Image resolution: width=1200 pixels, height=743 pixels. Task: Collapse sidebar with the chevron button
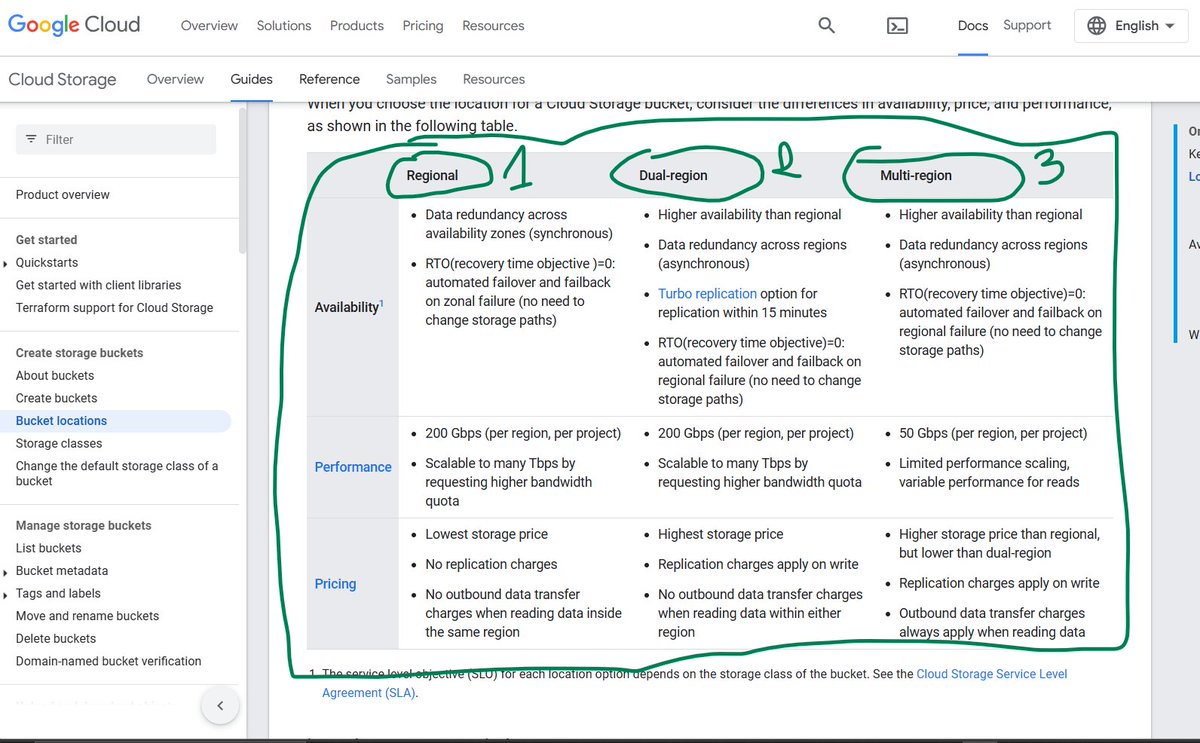[220, 705]
